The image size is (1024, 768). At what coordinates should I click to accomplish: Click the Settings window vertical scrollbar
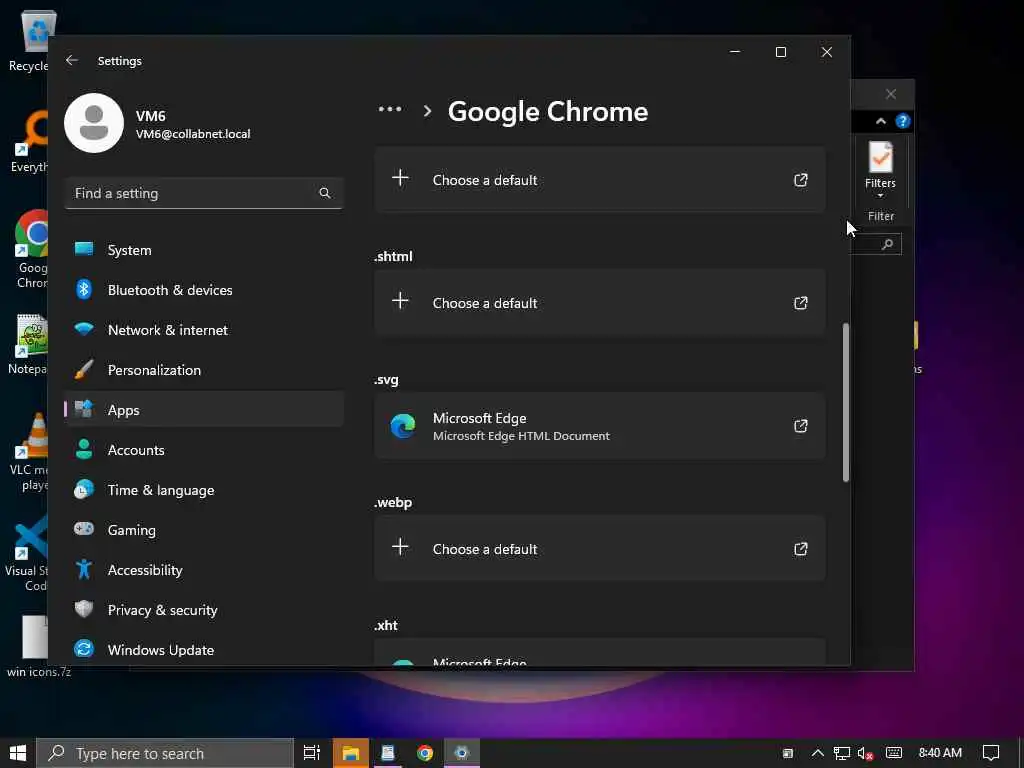846,402
